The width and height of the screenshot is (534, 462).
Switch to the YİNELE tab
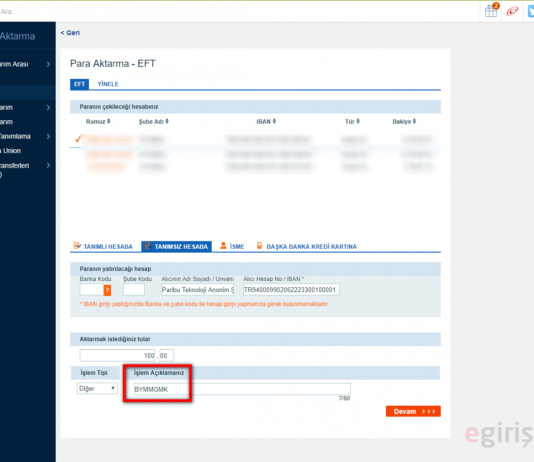tap(108, 84)
